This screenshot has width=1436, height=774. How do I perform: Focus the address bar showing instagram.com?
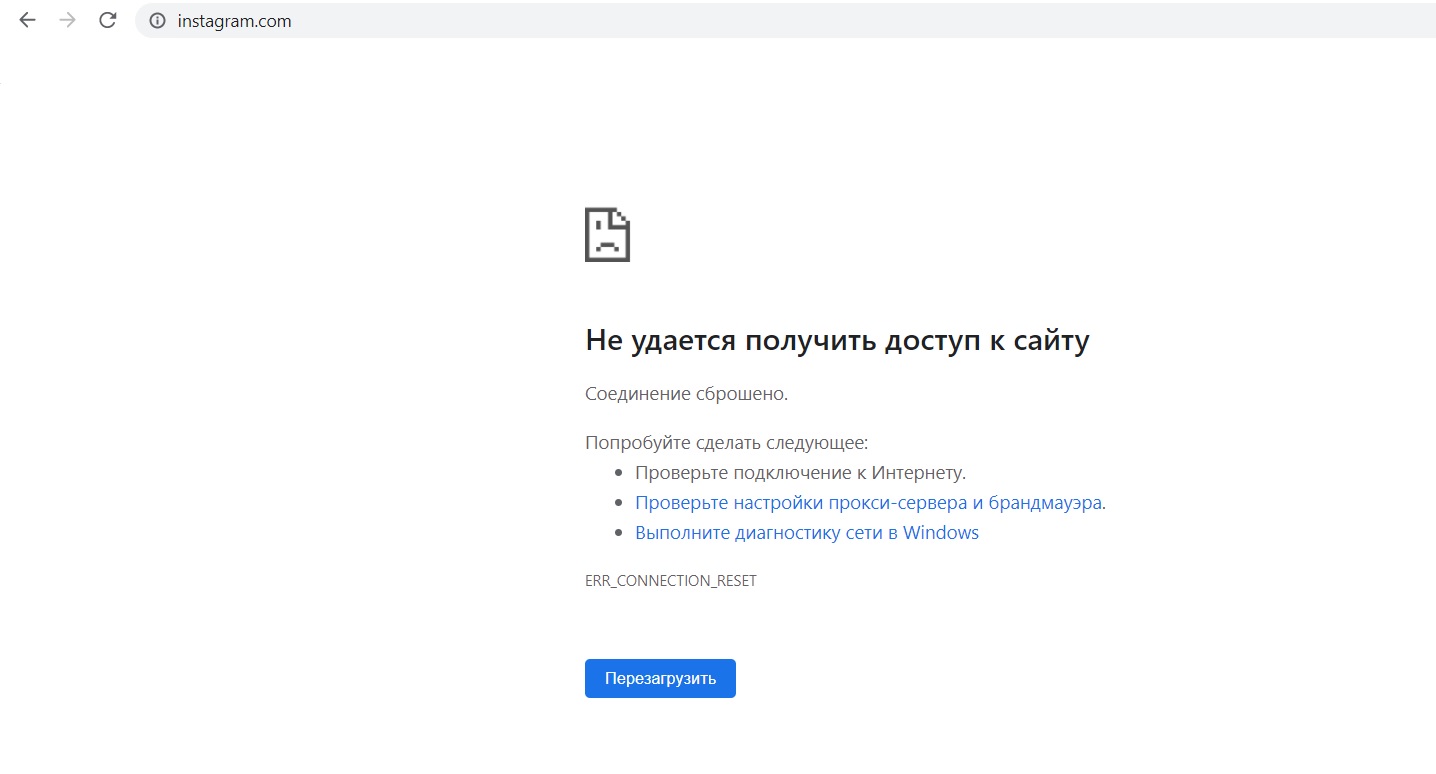[785, 21]
